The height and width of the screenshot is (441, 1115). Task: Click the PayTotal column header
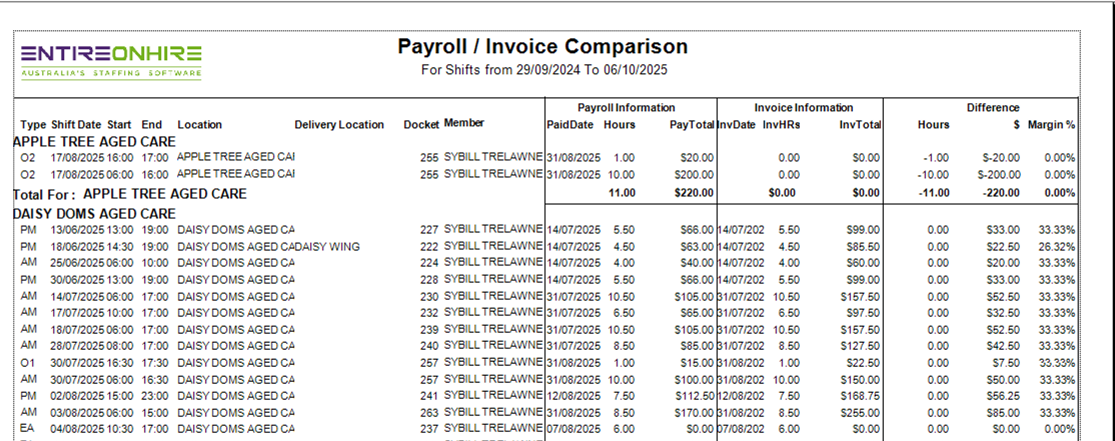point(691,125)
